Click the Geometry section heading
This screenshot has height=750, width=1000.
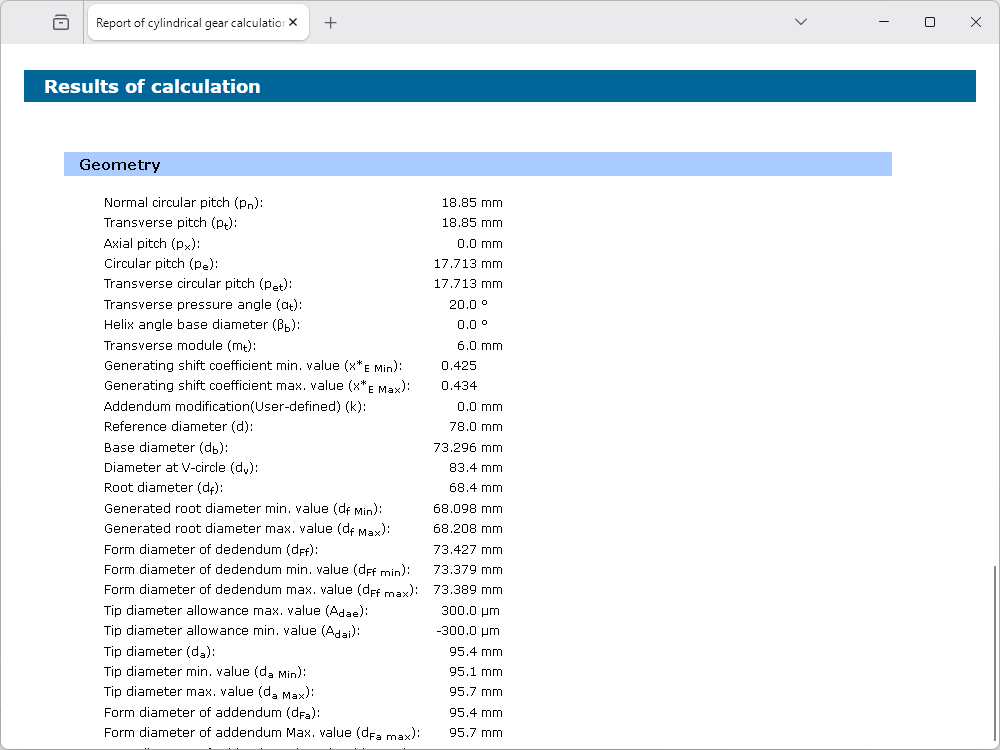point(120,165)
